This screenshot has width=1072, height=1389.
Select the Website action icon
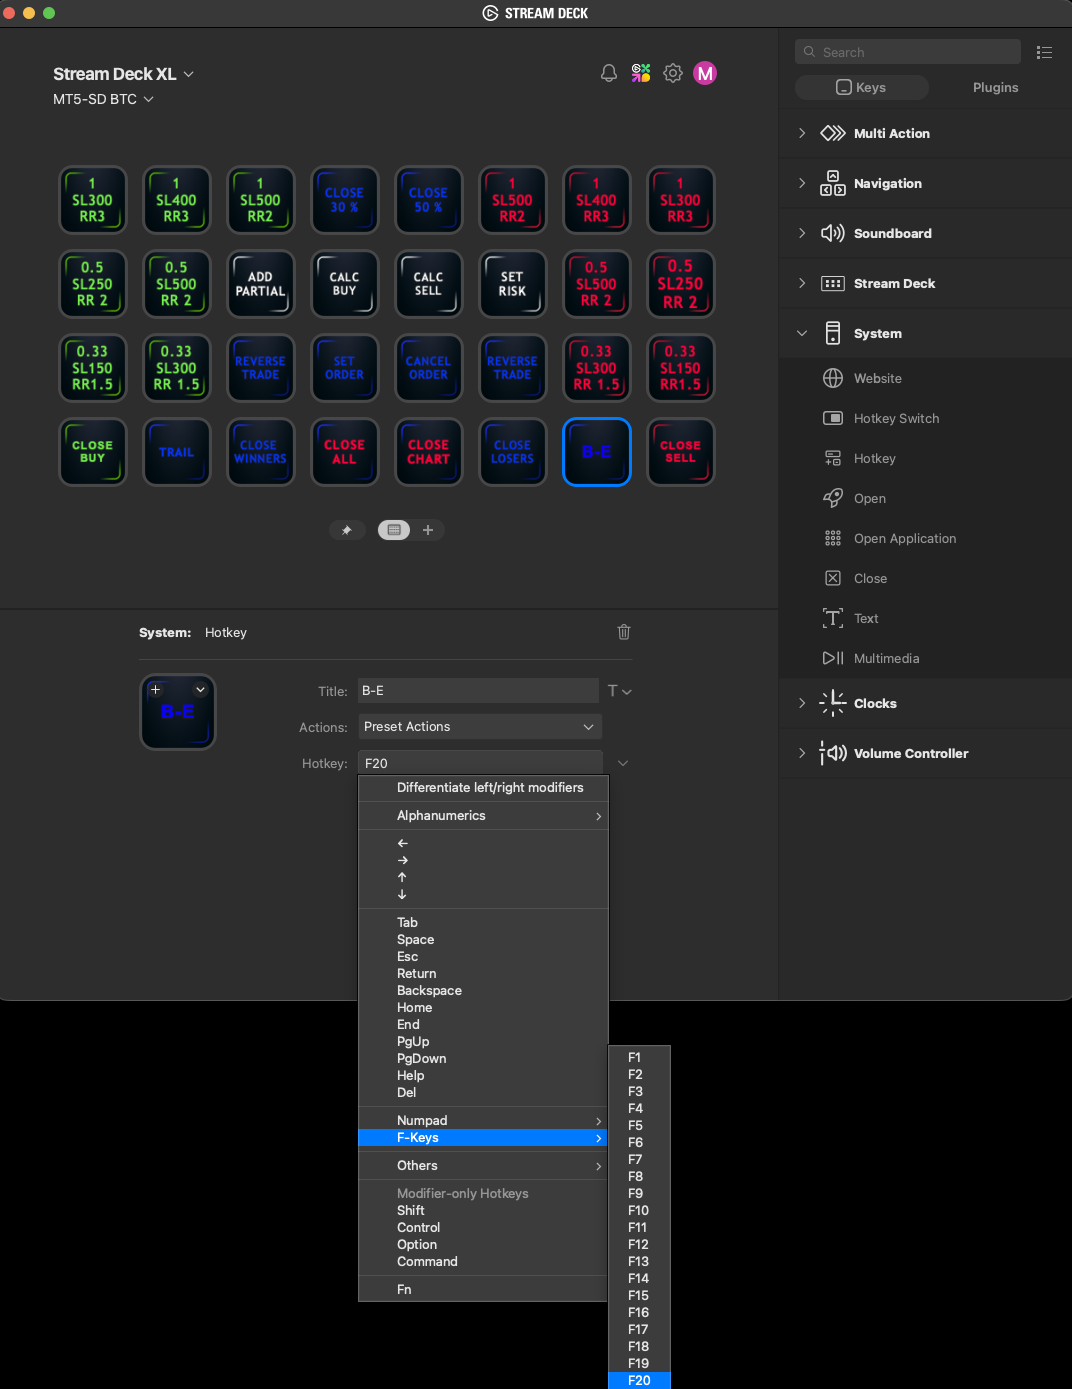tap(832, 378)
